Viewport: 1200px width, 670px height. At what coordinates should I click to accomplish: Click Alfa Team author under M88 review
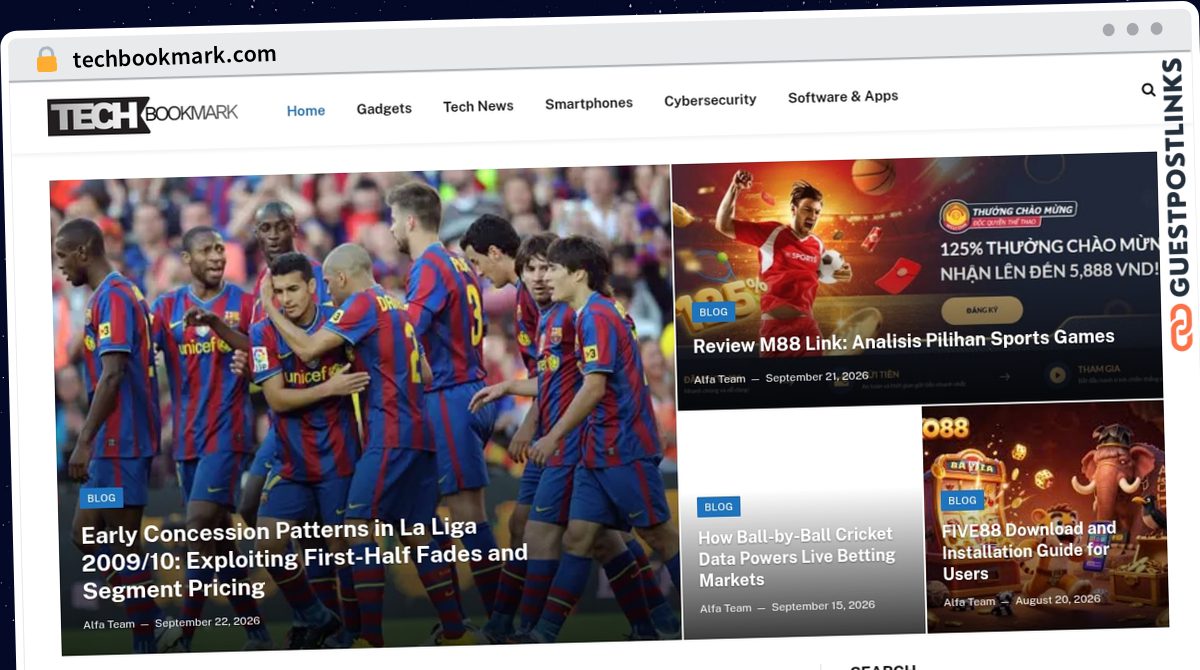[x=719, y=379]
